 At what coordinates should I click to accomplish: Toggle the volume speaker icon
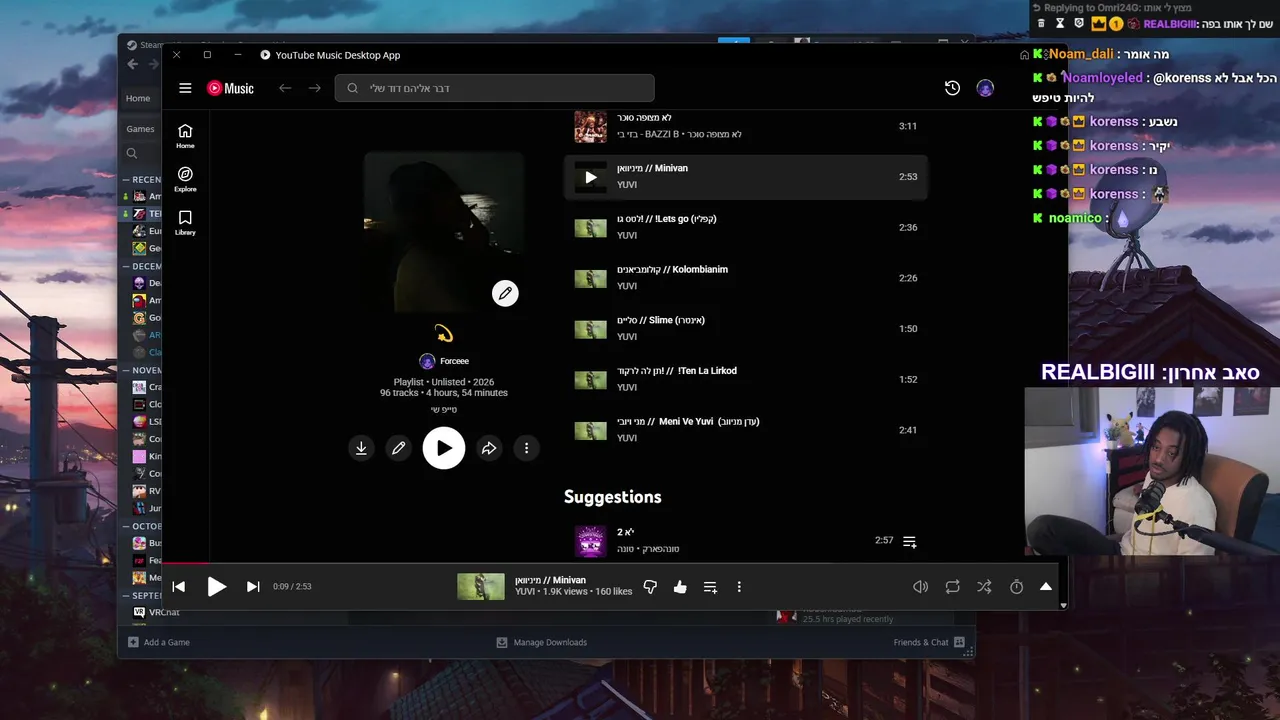tap(921, 587)
